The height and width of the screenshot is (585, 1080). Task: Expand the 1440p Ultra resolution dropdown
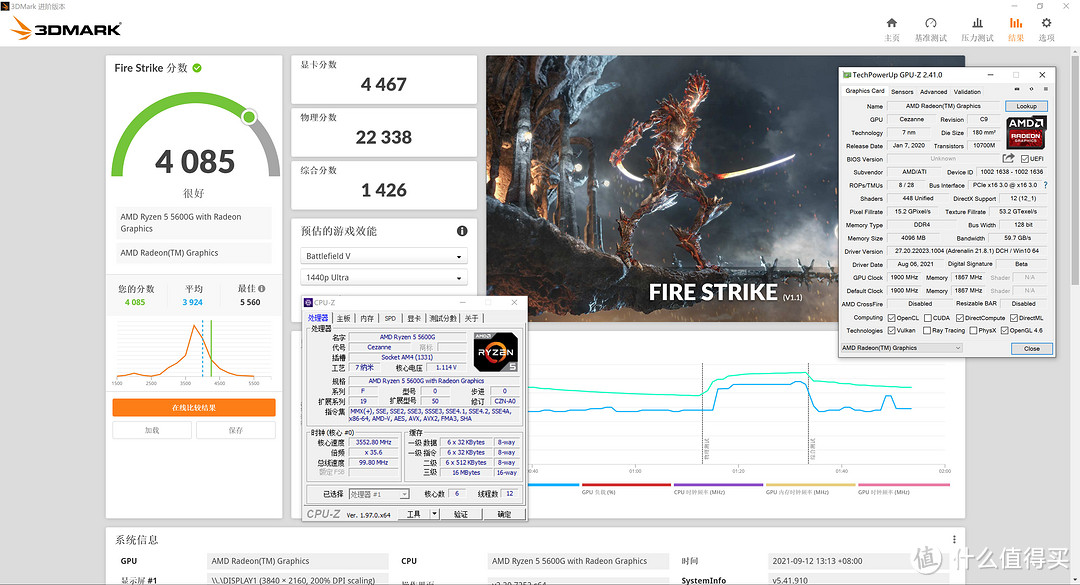point(384,278)
